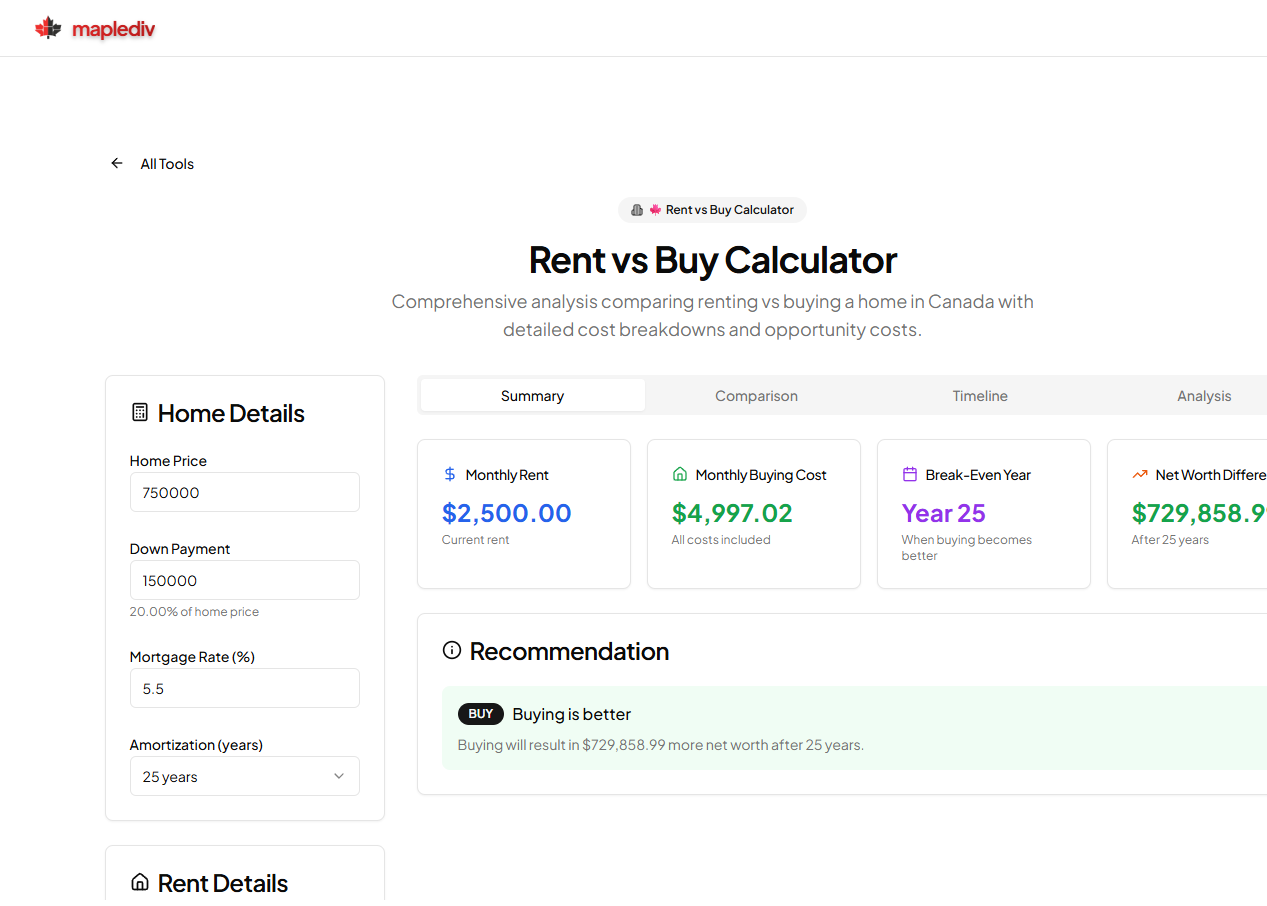
Task: Click the trending arrow icon on Net Worth card
Action: click(1140, 474)
